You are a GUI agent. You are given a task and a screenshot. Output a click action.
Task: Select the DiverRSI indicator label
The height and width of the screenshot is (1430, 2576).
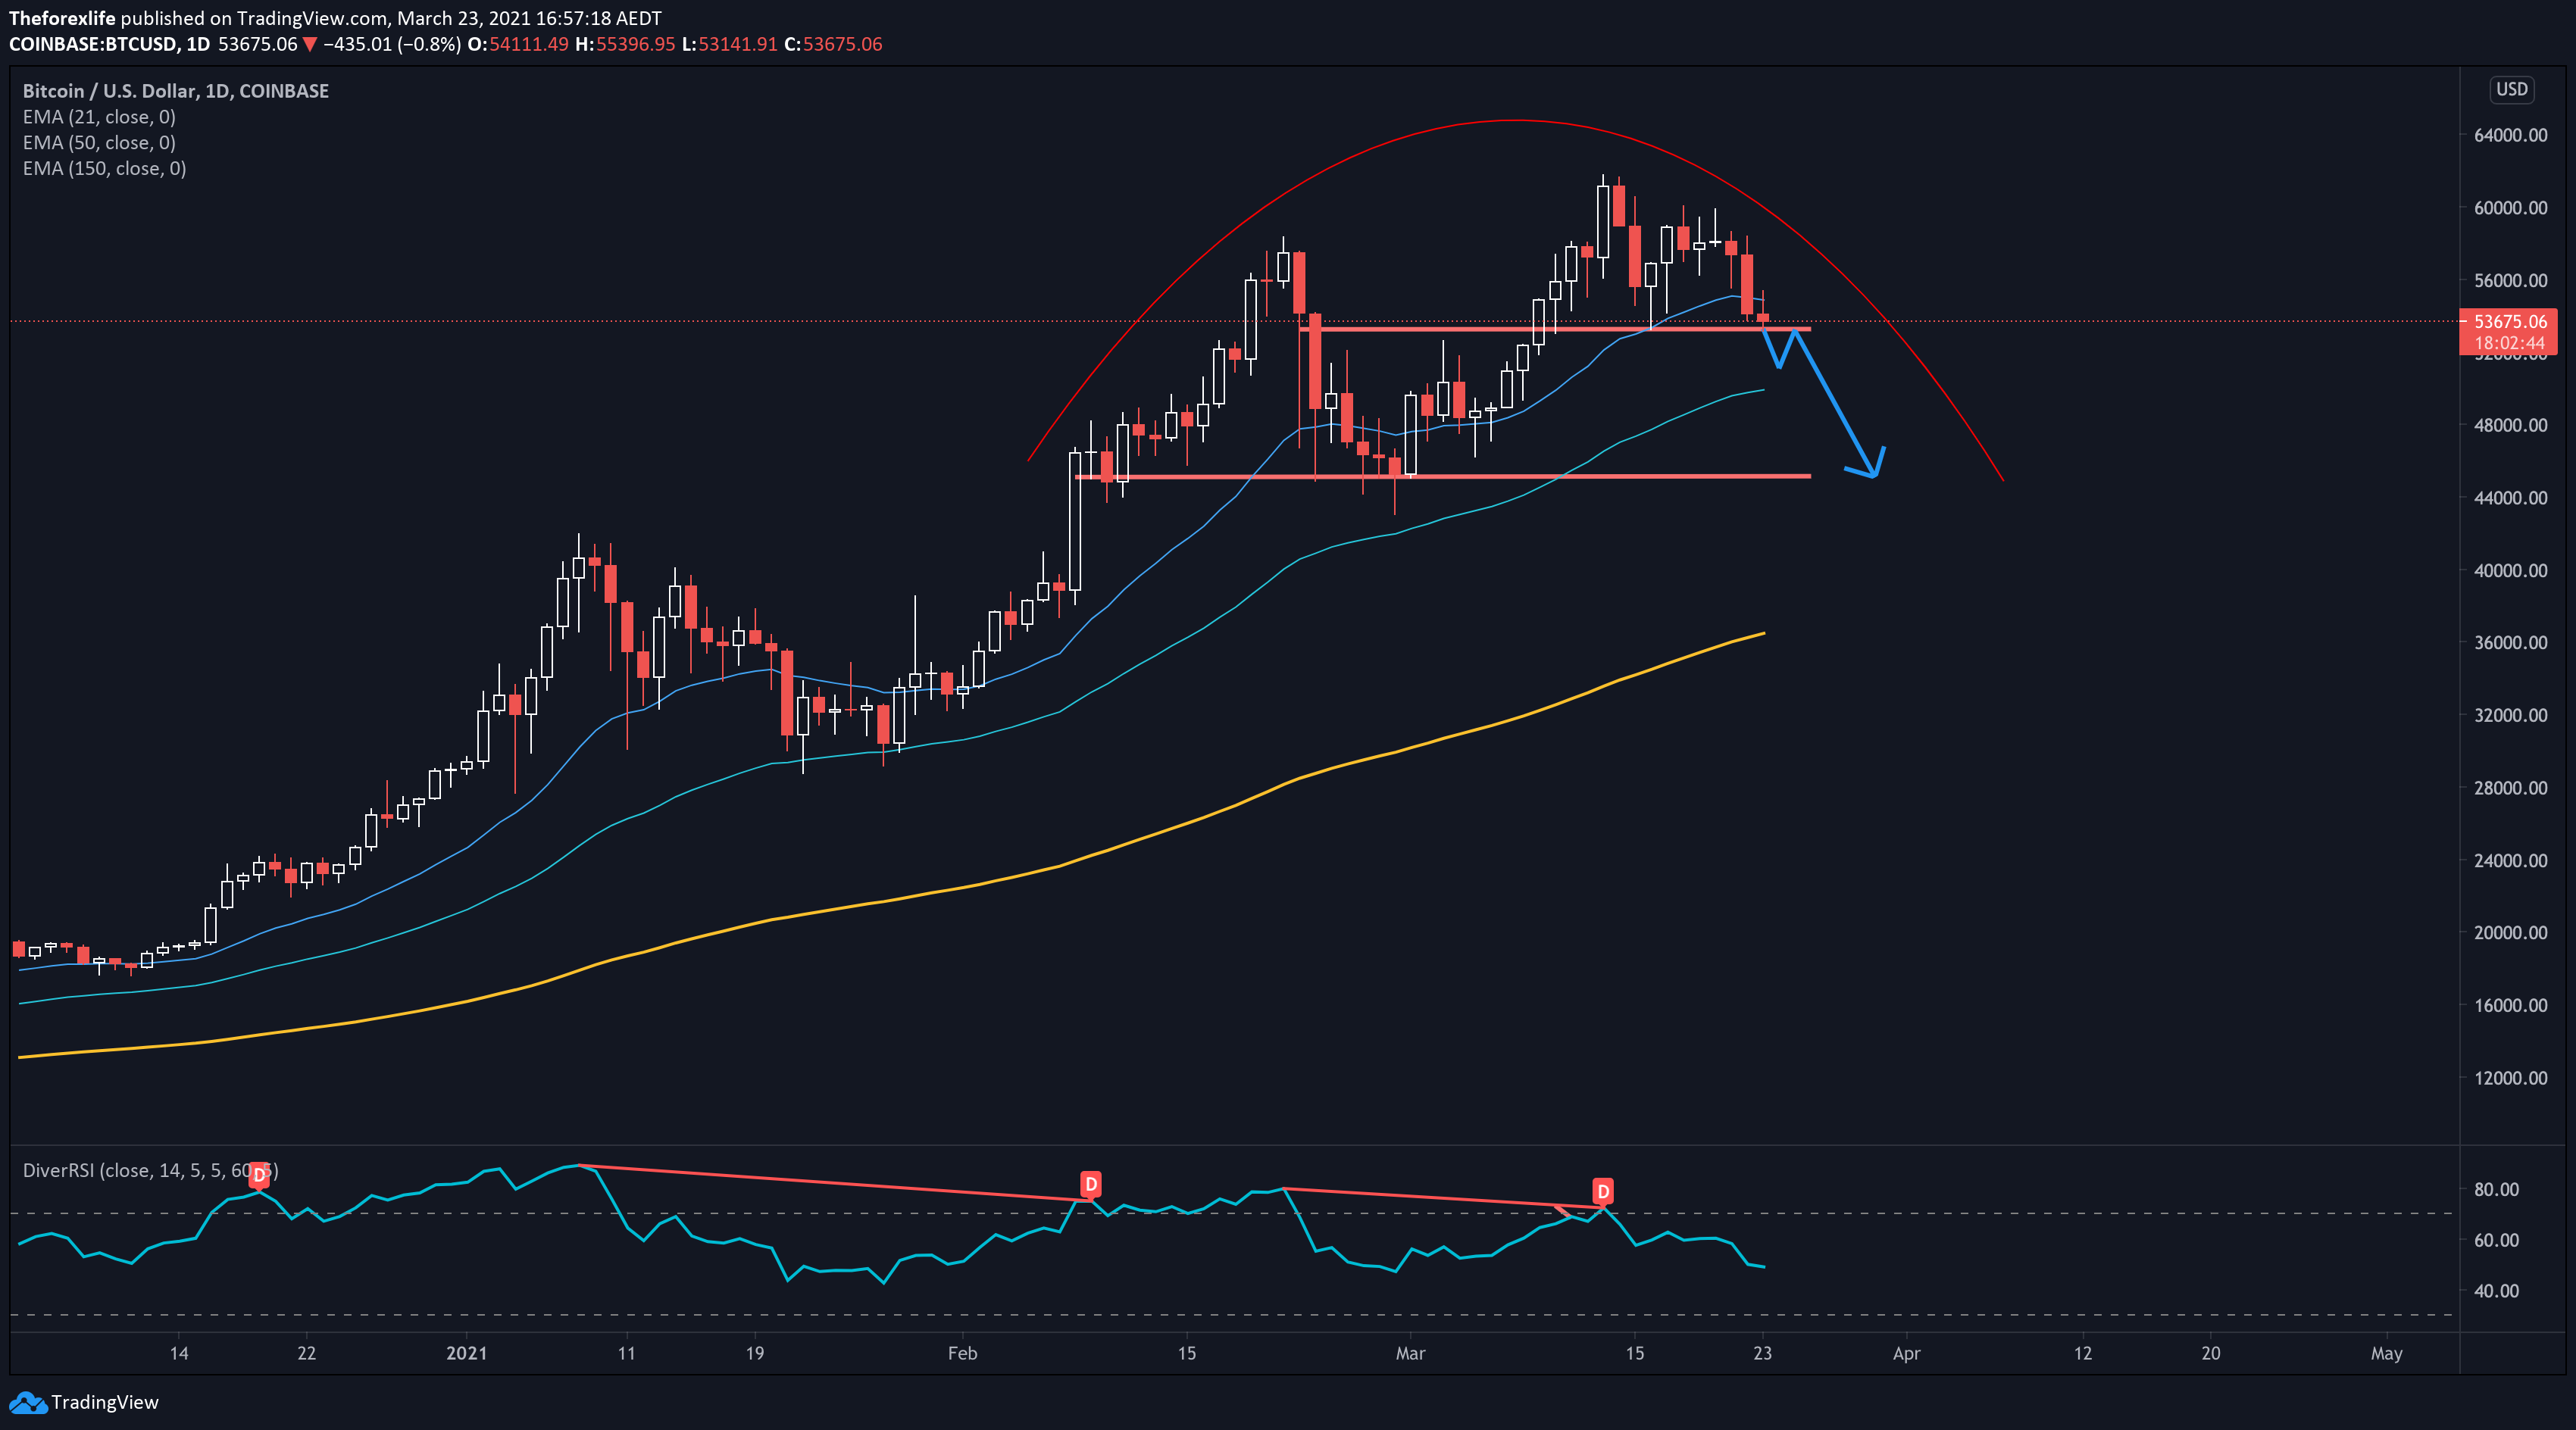150,1170
